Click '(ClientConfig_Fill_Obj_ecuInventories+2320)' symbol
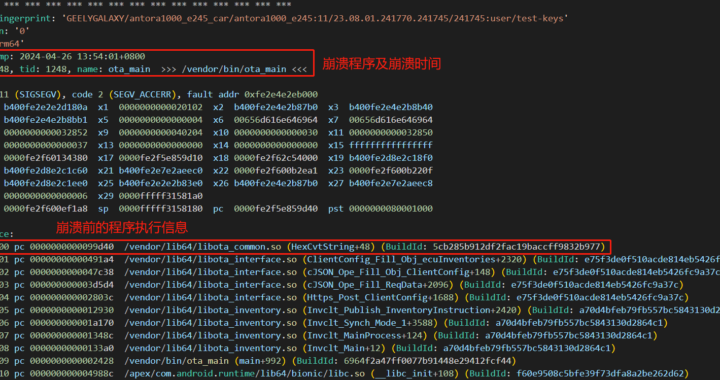720x380 pixels. pyautogui.click(x=415, y=260)
